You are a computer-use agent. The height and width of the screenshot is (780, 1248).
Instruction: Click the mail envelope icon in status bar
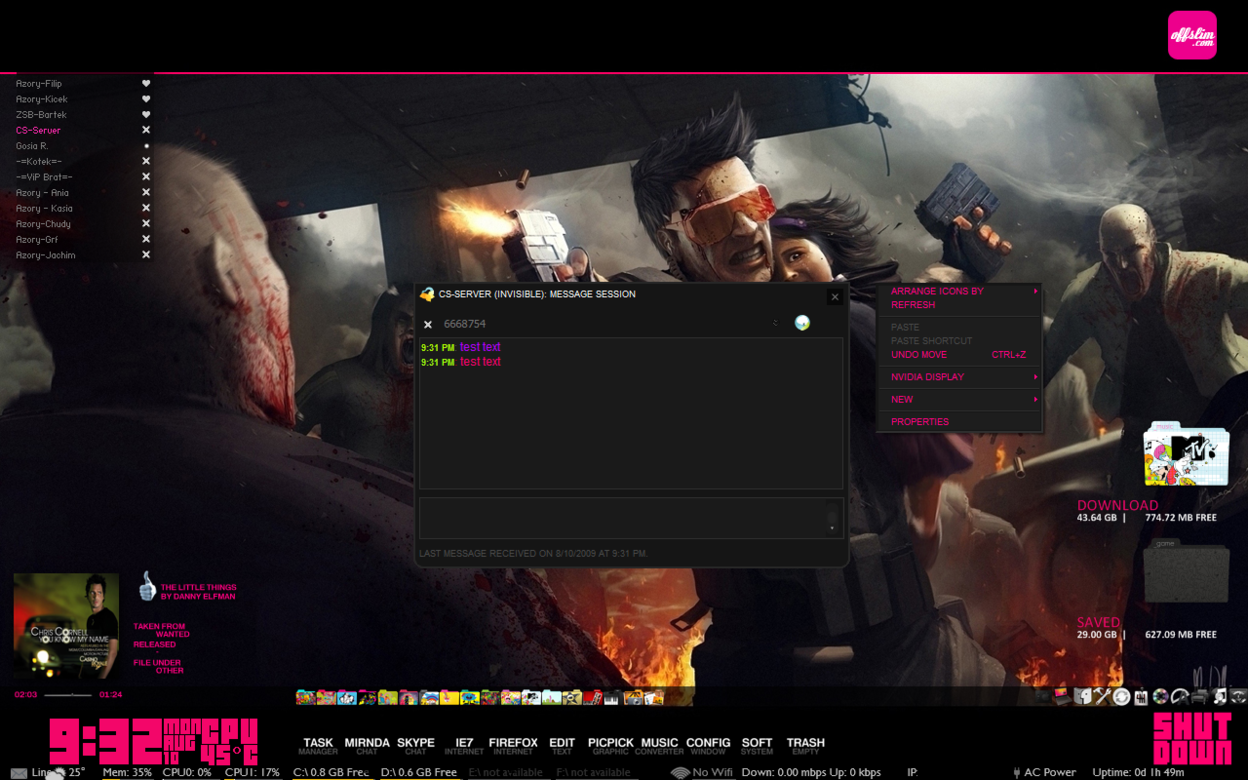(19, 773)
